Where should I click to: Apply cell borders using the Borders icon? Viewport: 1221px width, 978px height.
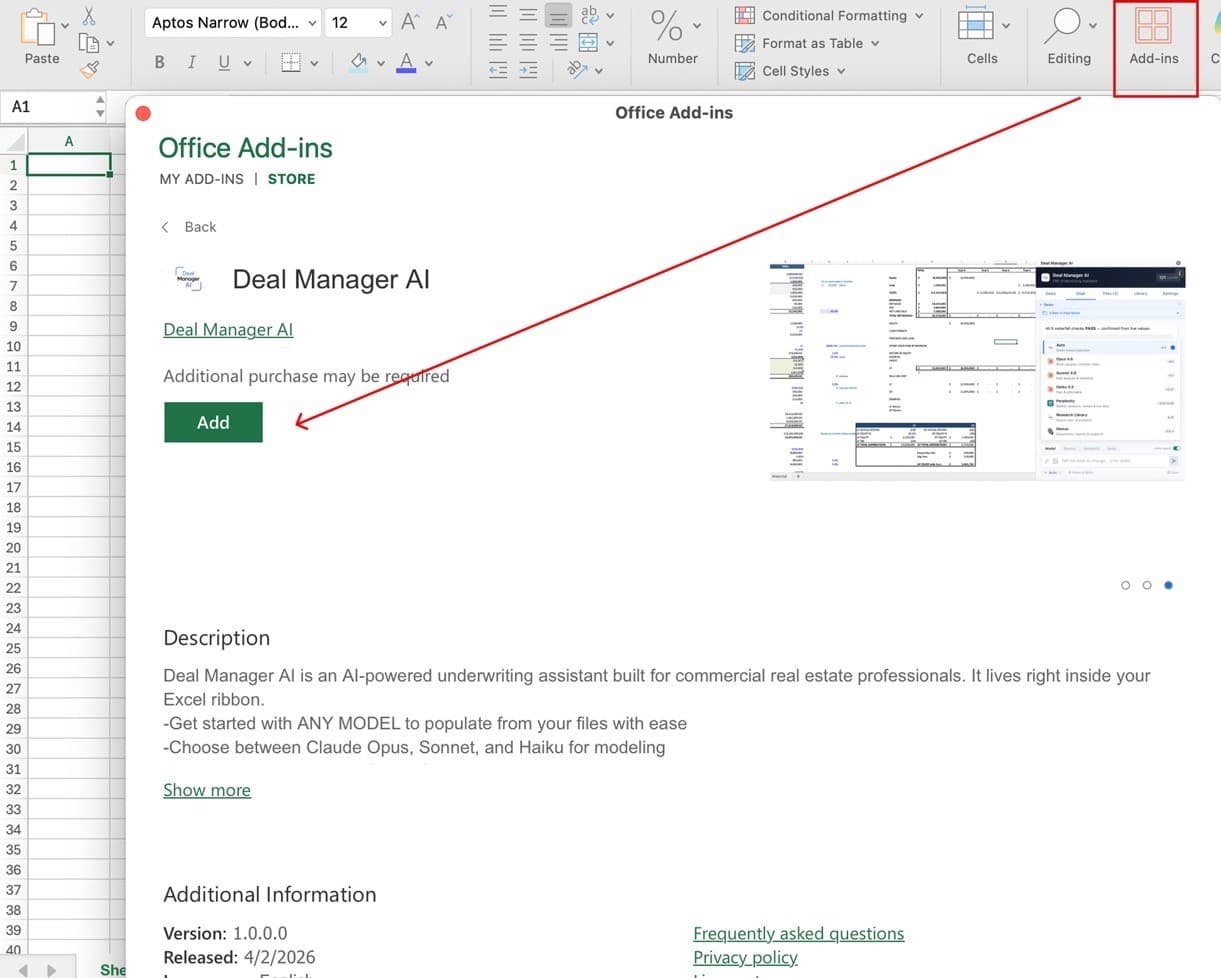pos(290,62)
